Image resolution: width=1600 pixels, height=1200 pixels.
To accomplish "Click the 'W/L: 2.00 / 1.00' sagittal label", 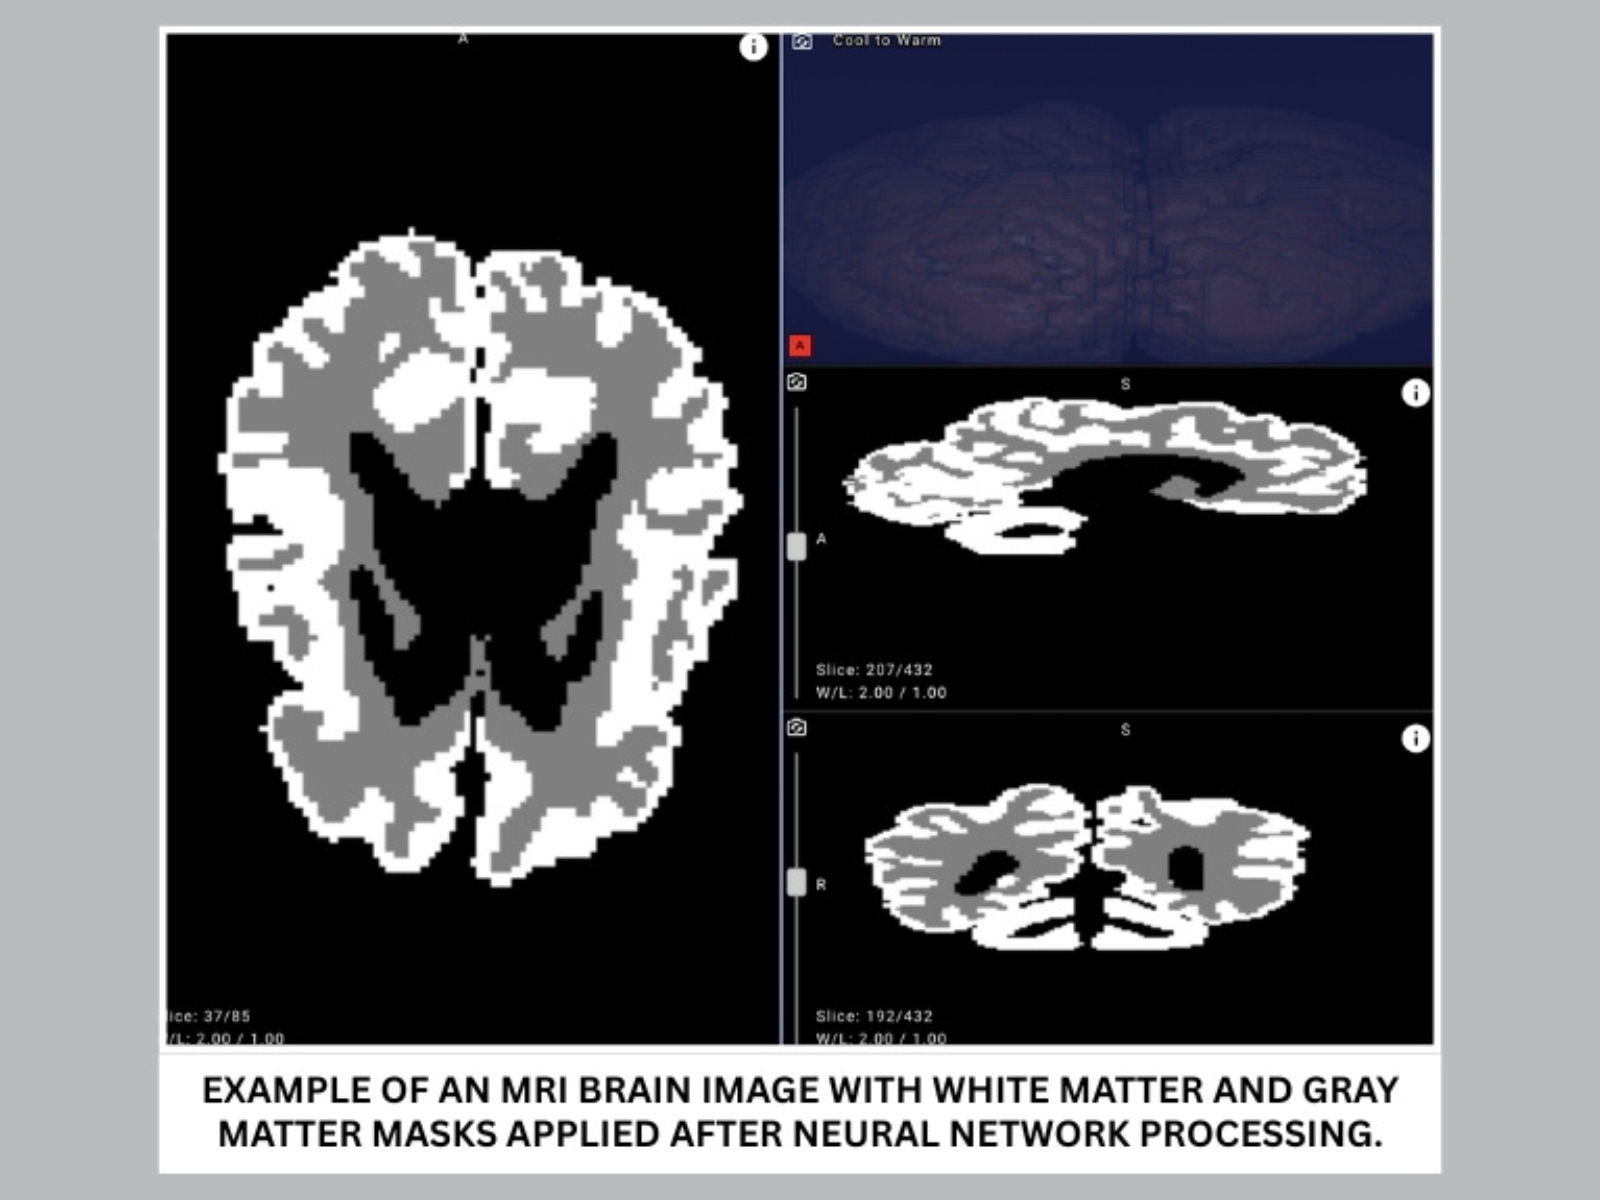I will point(881,693).
